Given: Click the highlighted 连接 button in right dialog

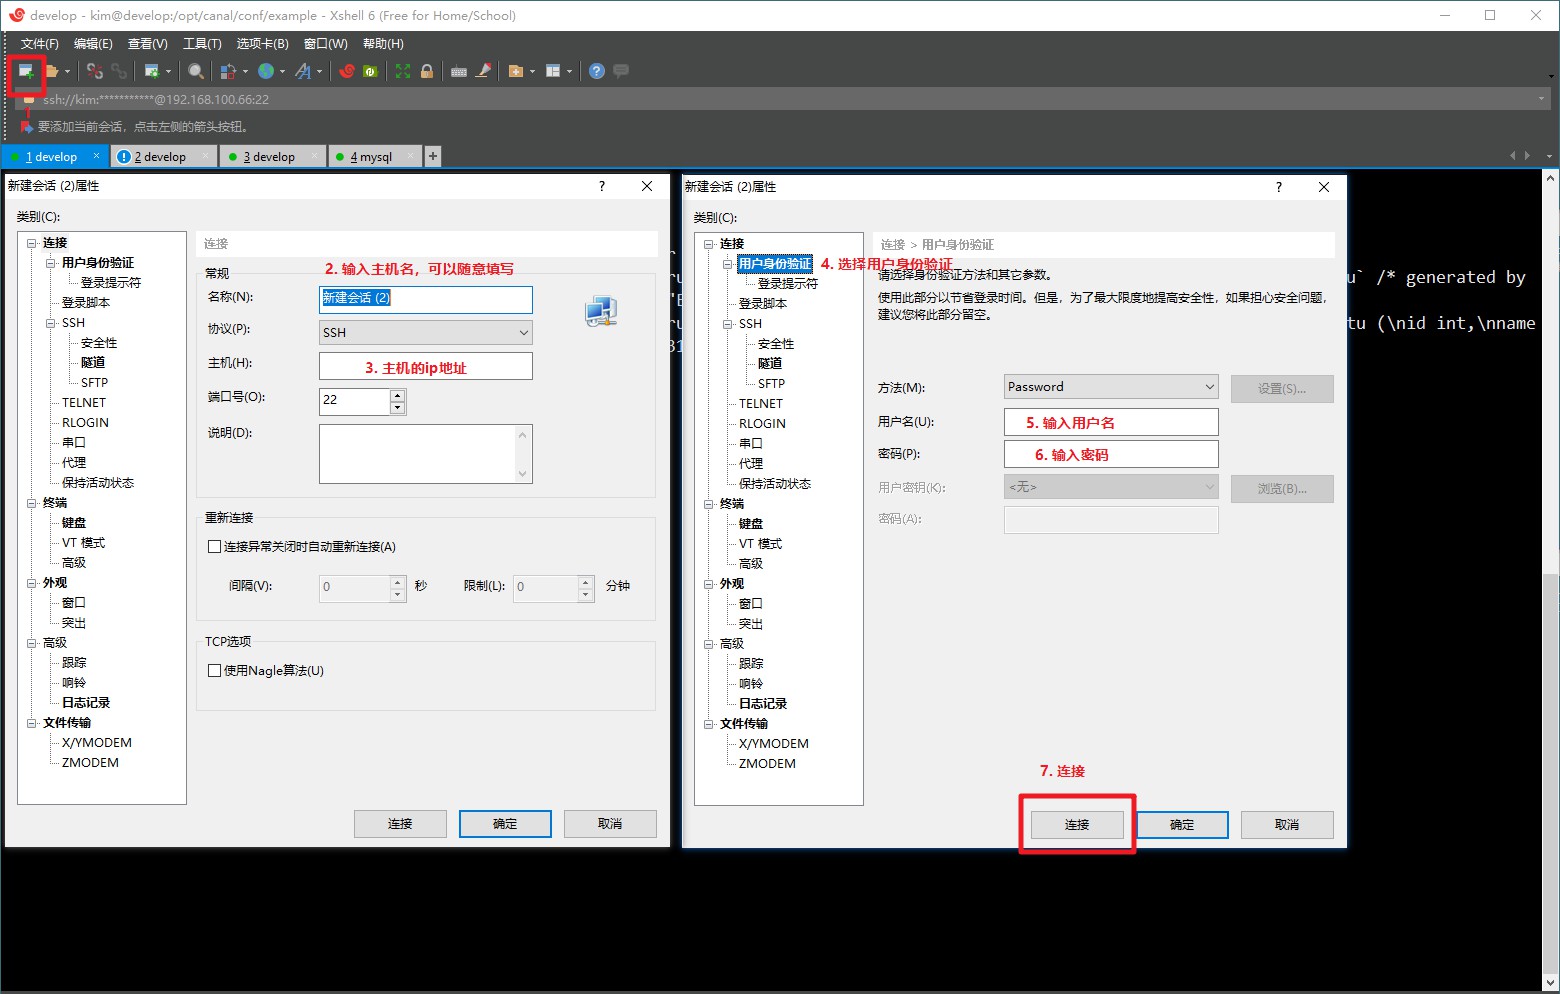Looking at the screenshot, I should point(1077,824).
